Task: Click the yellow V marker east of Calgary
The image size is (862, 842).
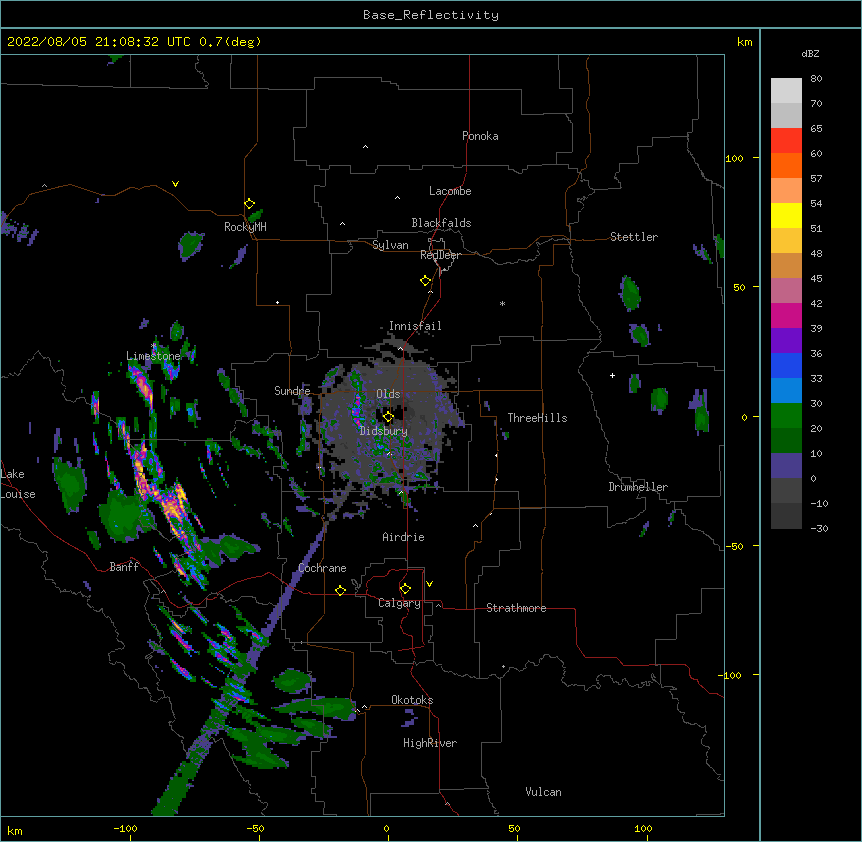Action: (x=429, y=584)
